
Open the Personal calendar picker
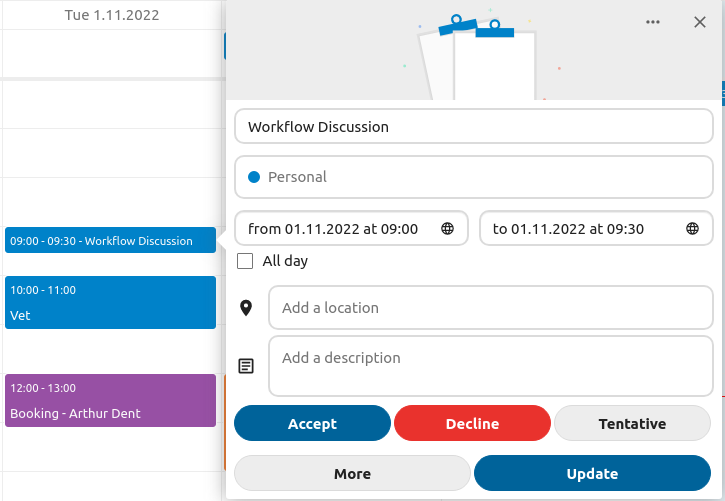point(474,177)
